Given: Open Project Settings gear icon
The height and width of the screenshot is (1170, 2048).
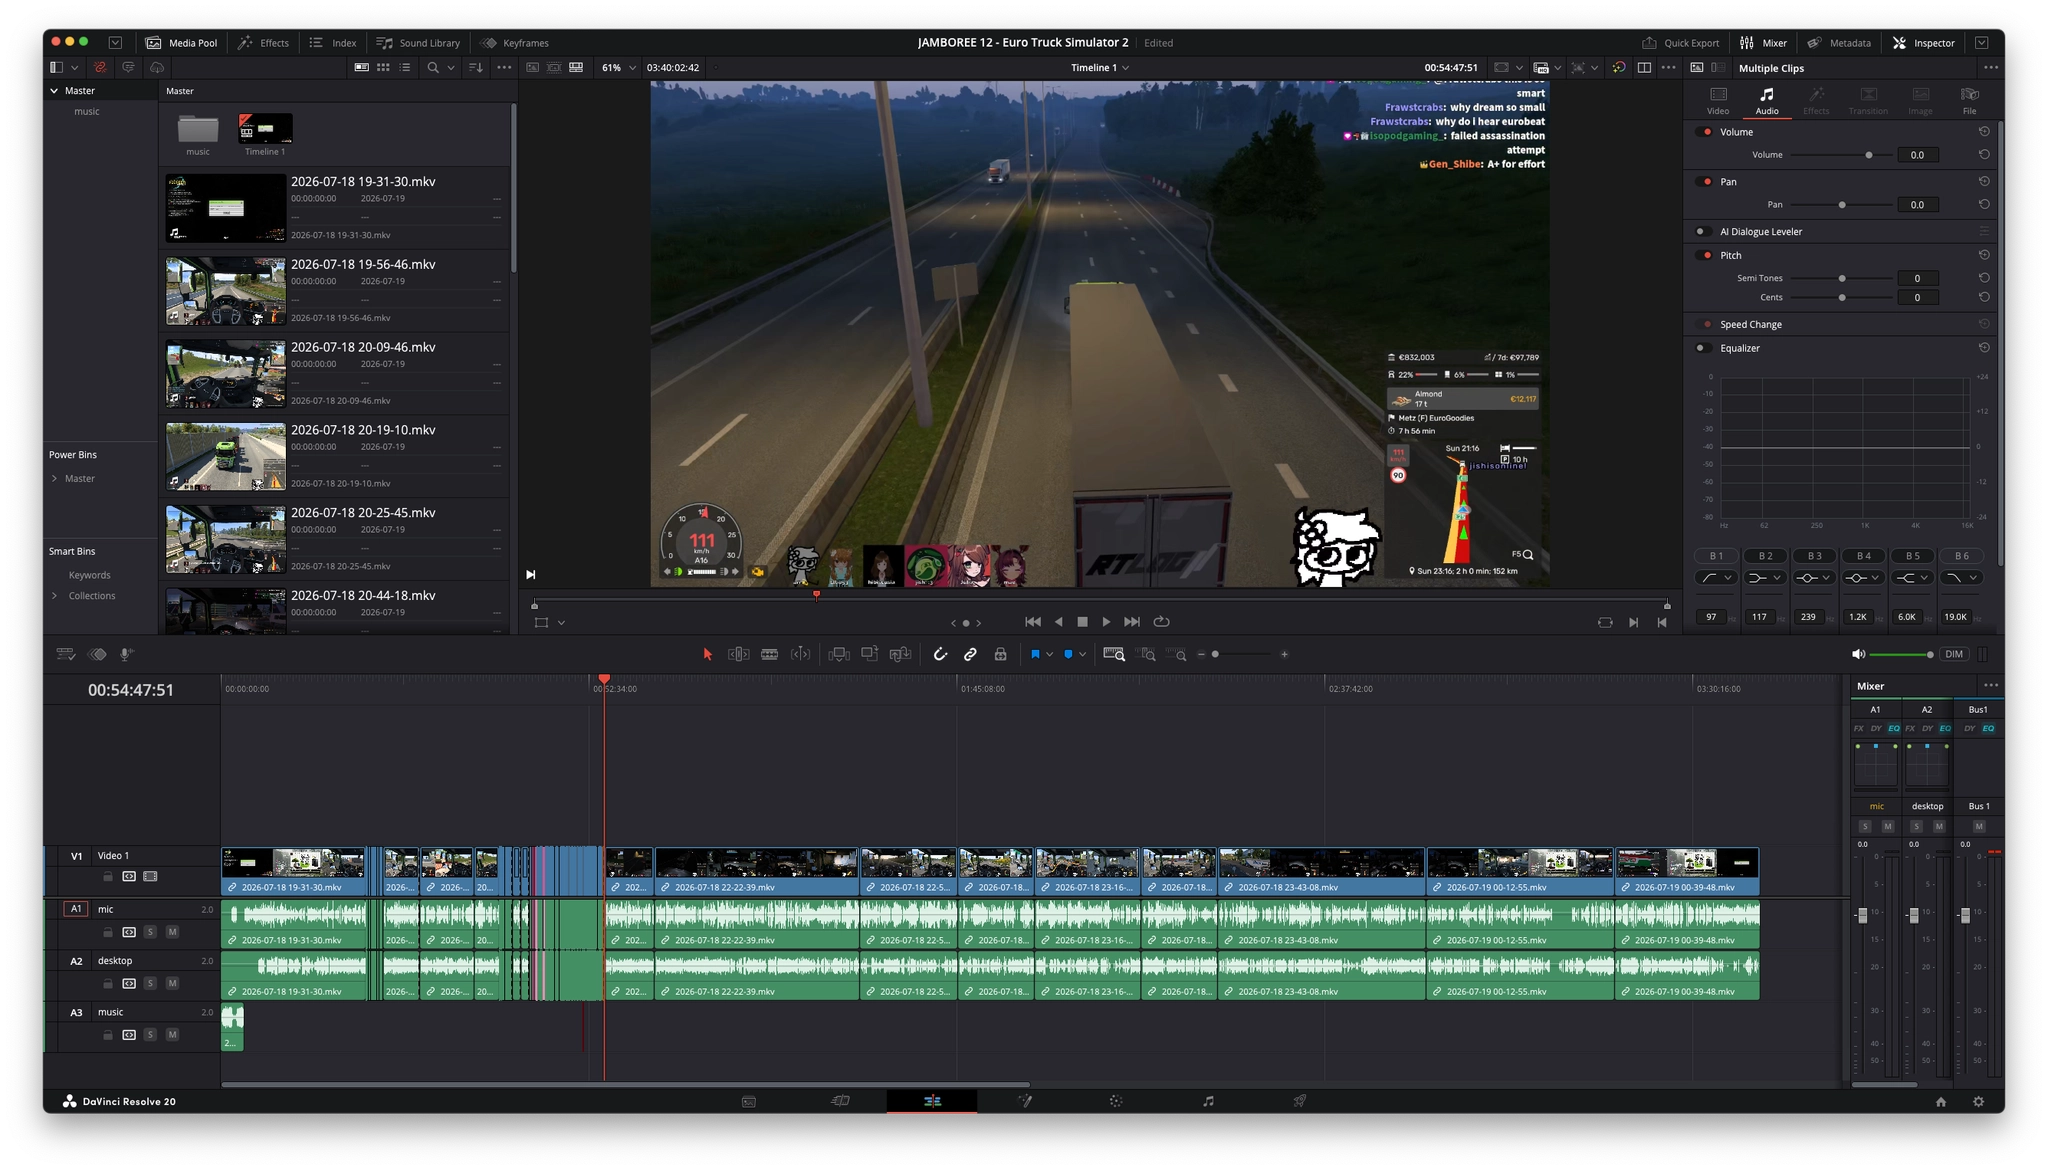Looking at the screenshot, I should [x=1978, y=1101].
